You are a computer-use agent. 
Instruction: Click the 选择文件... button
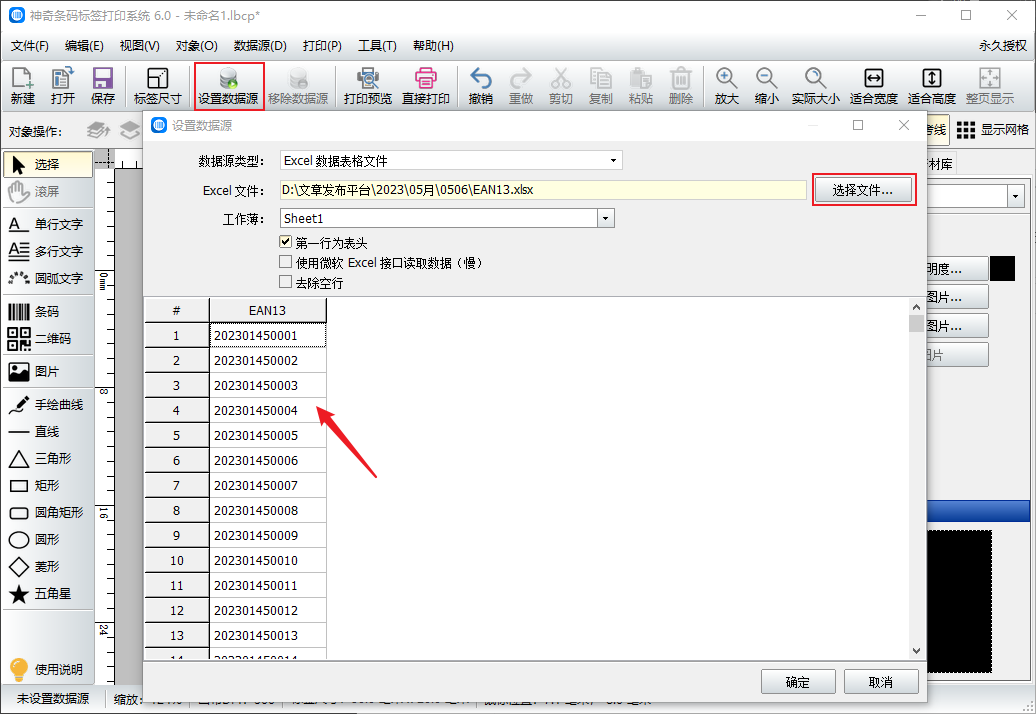coord(863,190)
